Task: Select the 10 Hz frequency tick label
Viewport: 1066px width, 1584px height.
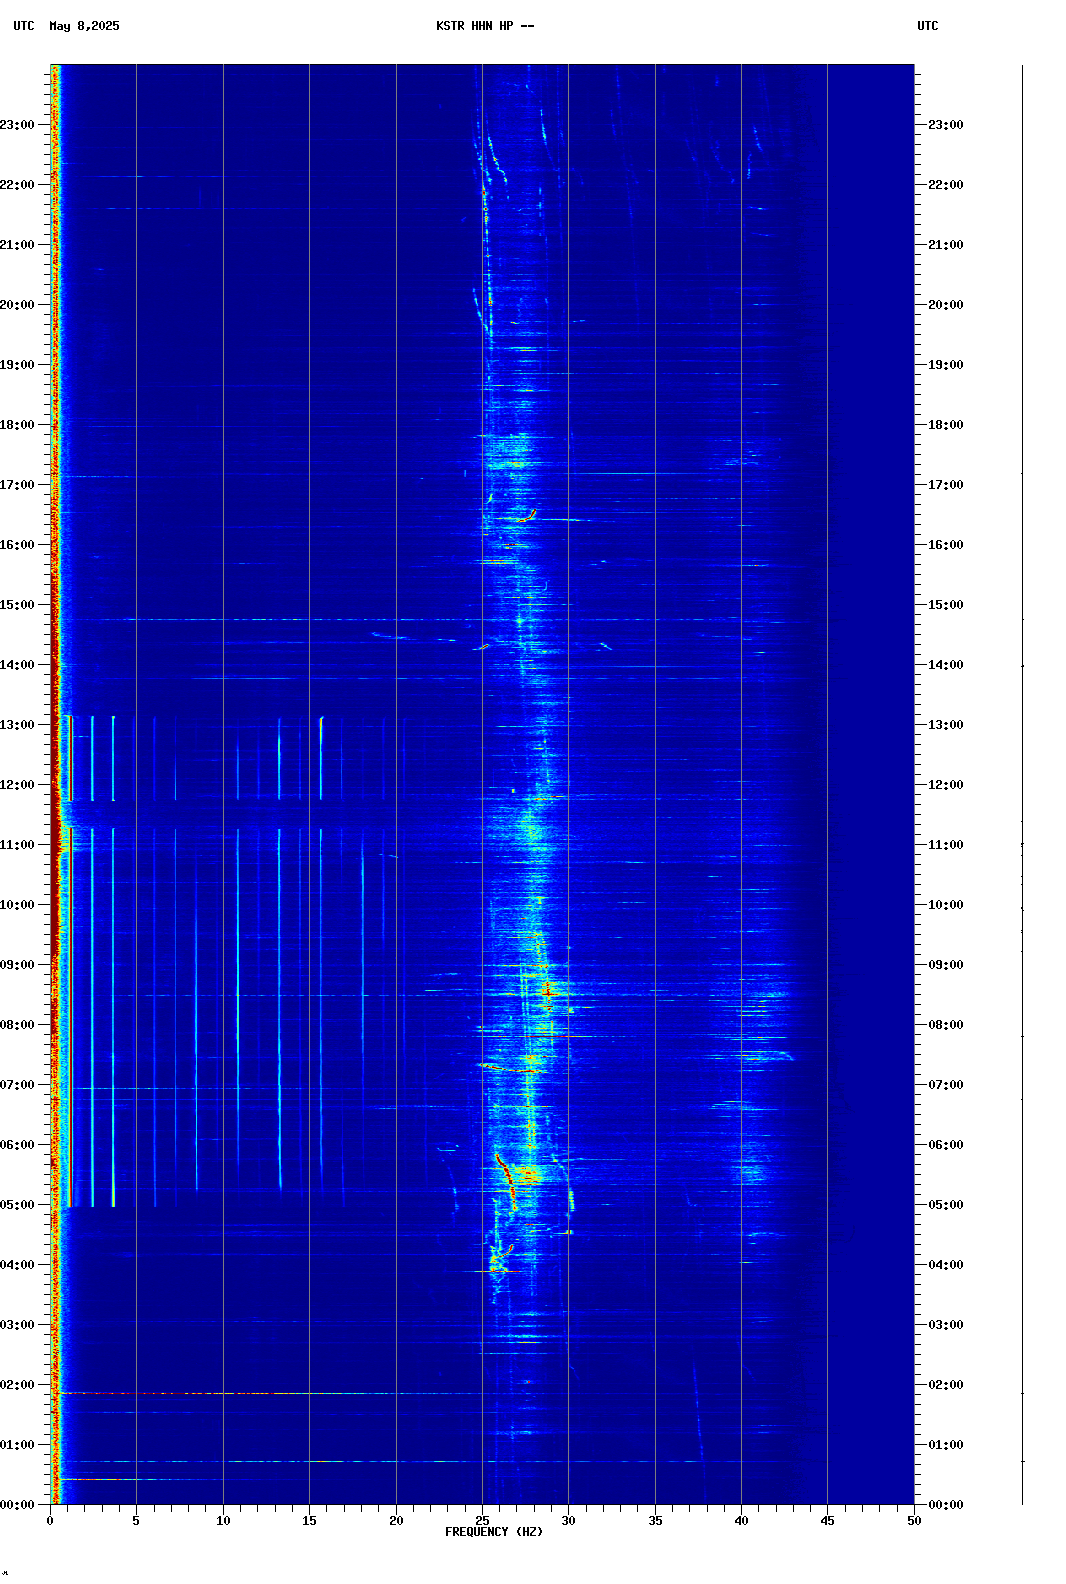Action: tap(223, 1521)
